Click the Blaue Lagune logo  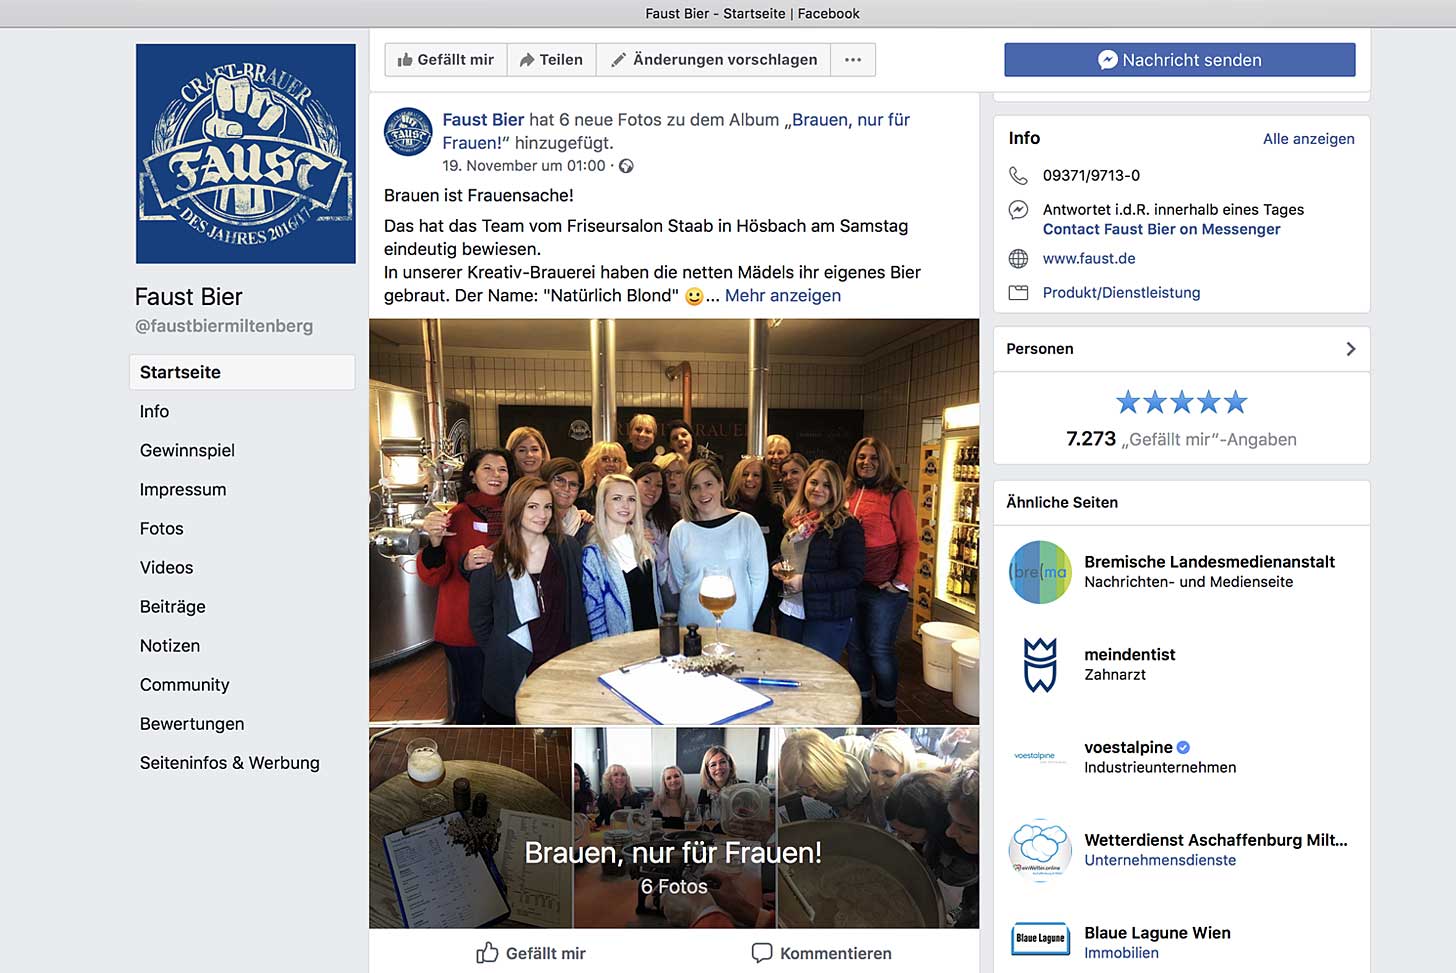point(1039,938)
